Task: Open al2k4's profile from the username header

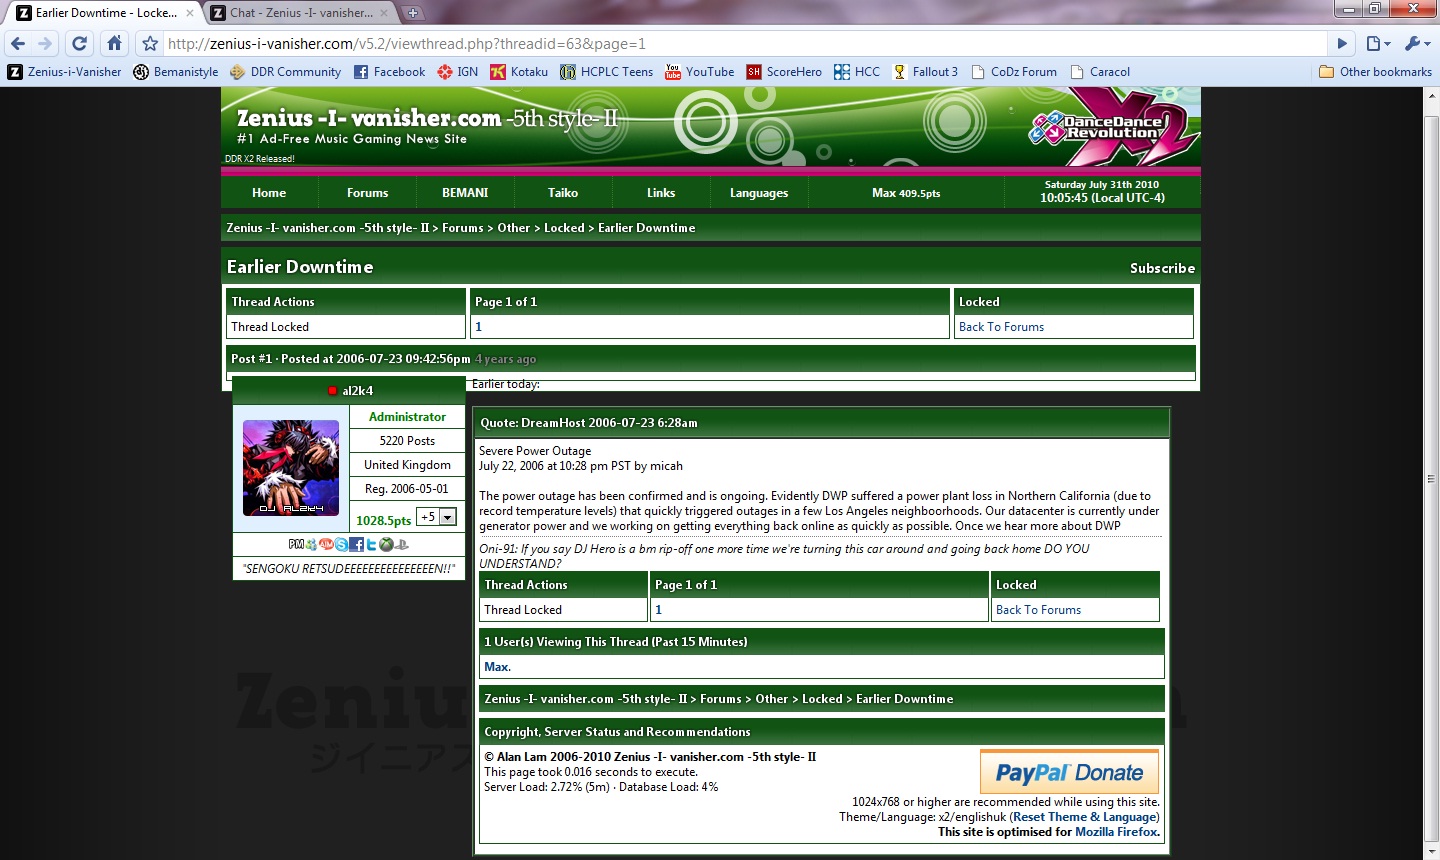Action: [357, 391]
